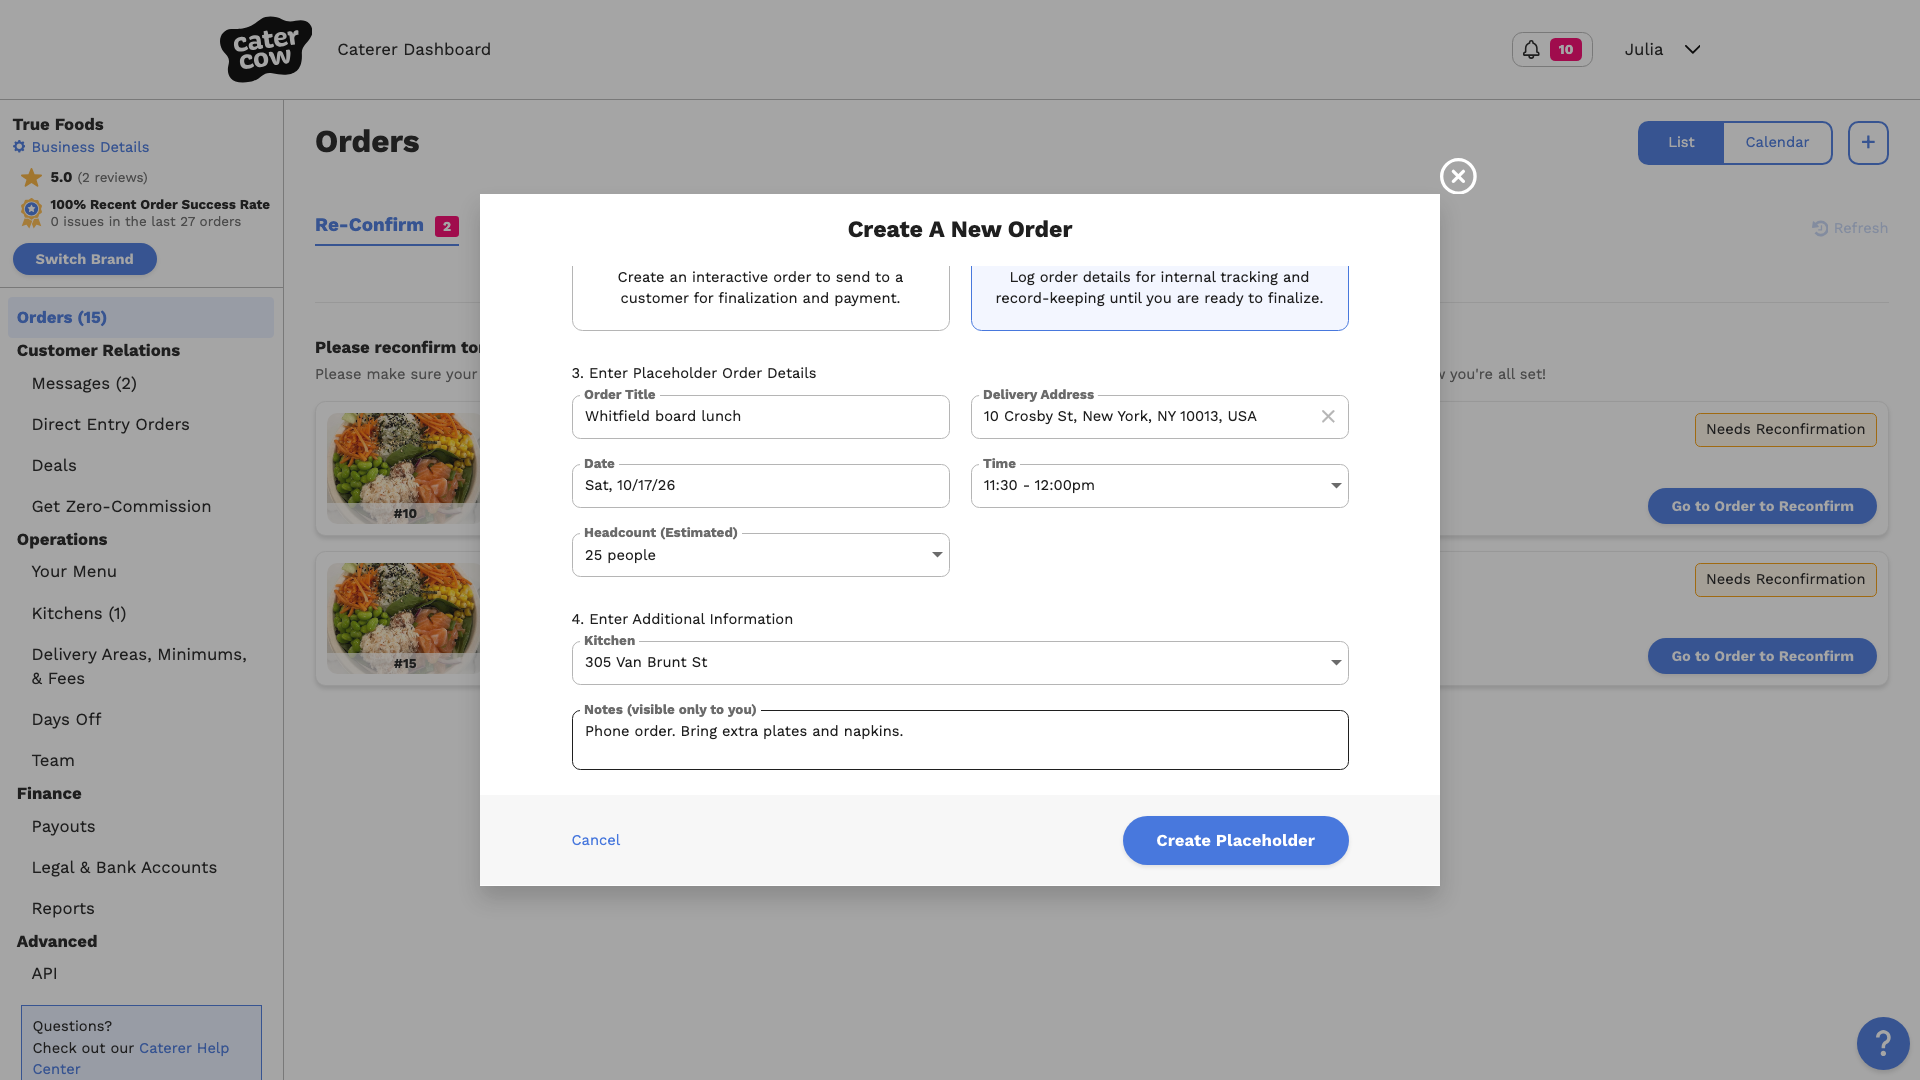
Task: Select the internal tracking placeholder option card
Action: click(1159, 298)
